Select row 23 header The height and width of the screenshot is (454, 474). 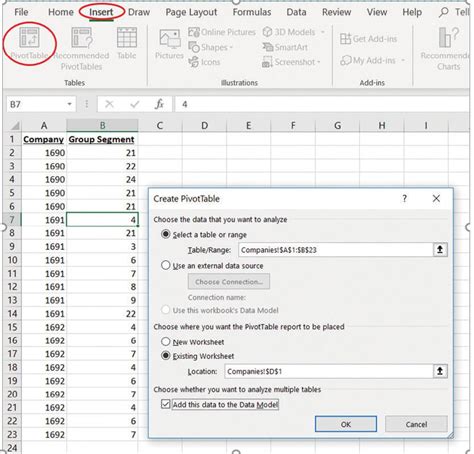tap(12, 434)
